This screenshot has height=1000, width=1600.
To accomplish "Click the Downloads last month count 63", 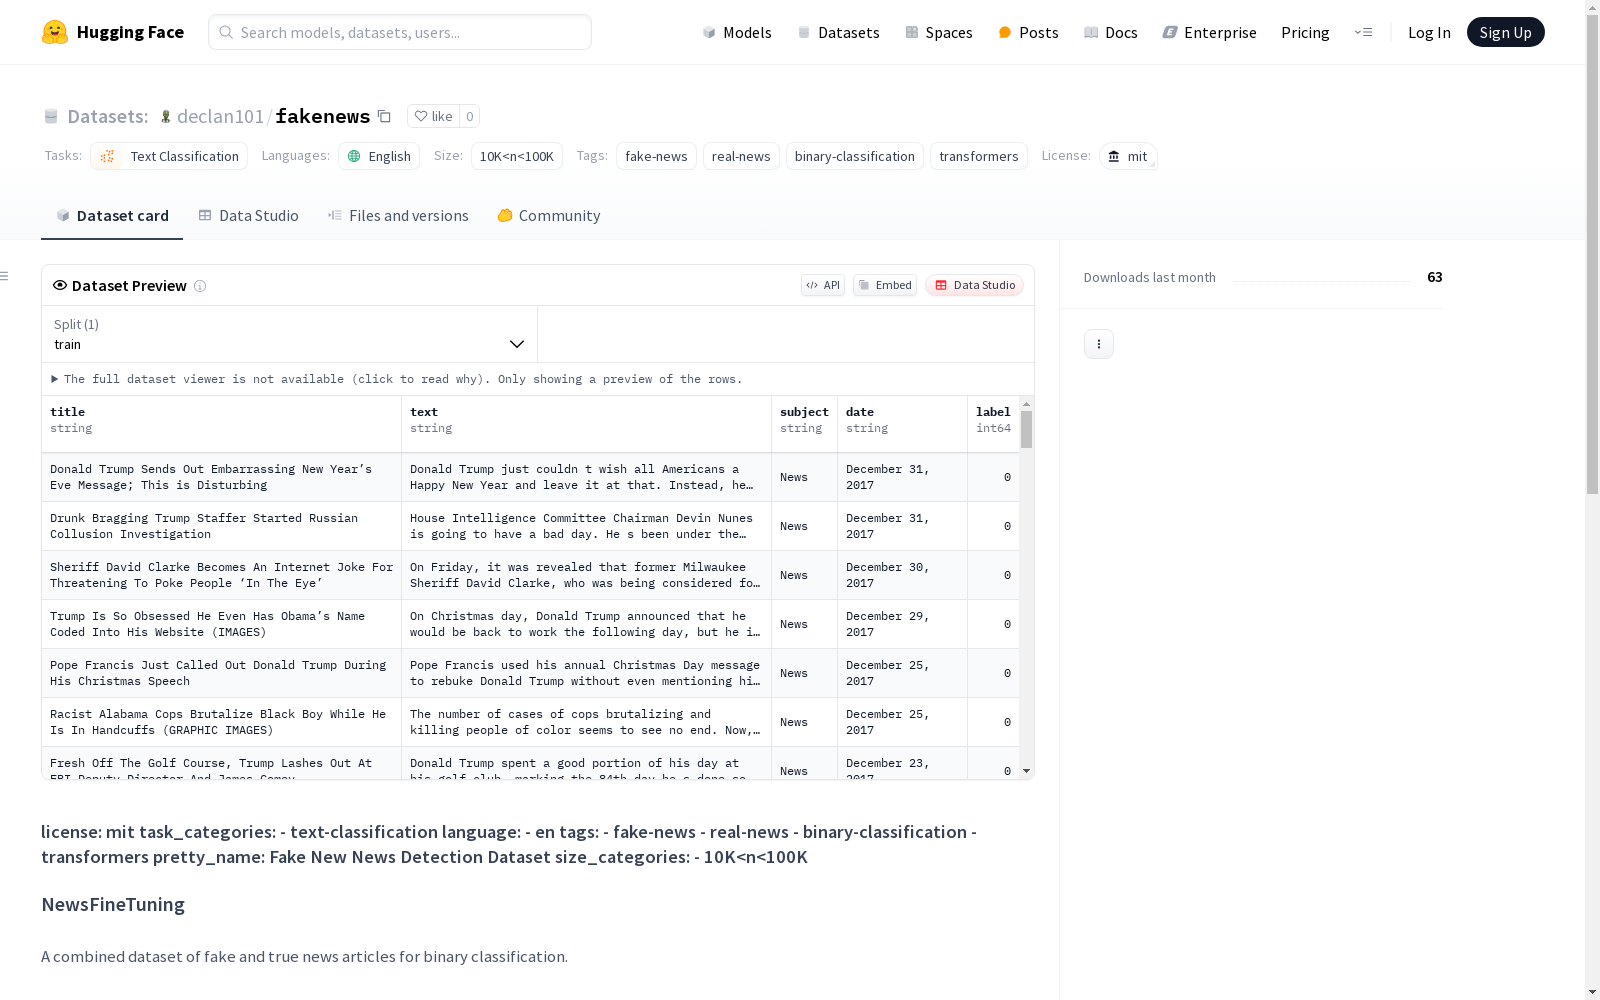I will (x=1435, y=277).
